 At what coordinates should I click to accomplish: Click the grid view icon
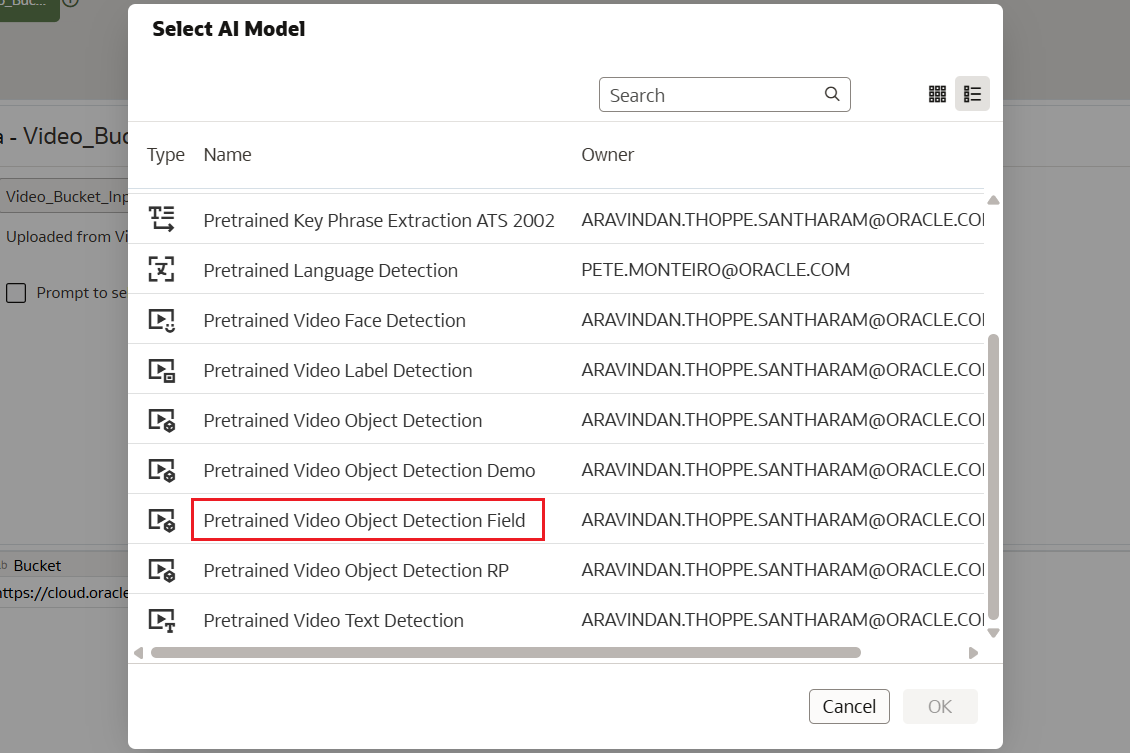point(937,93)
